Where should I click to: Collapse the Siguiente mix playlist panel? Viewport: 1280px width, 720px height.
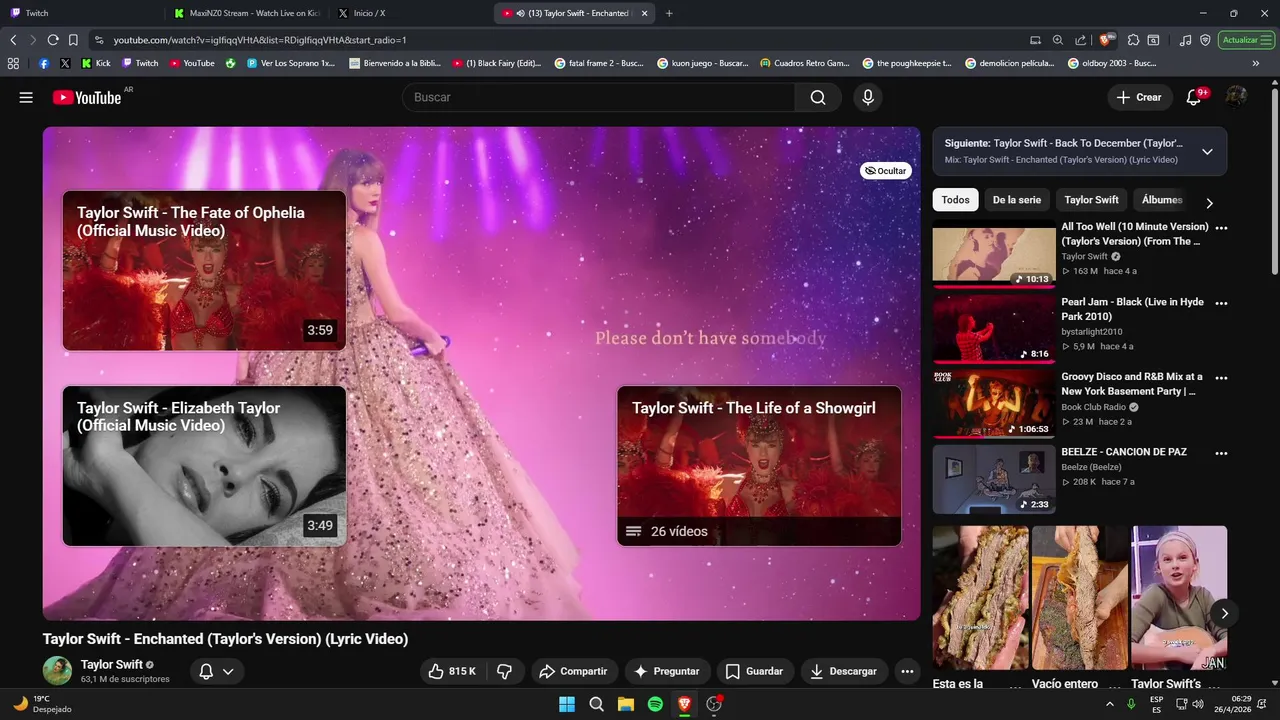click(1207, 152)
